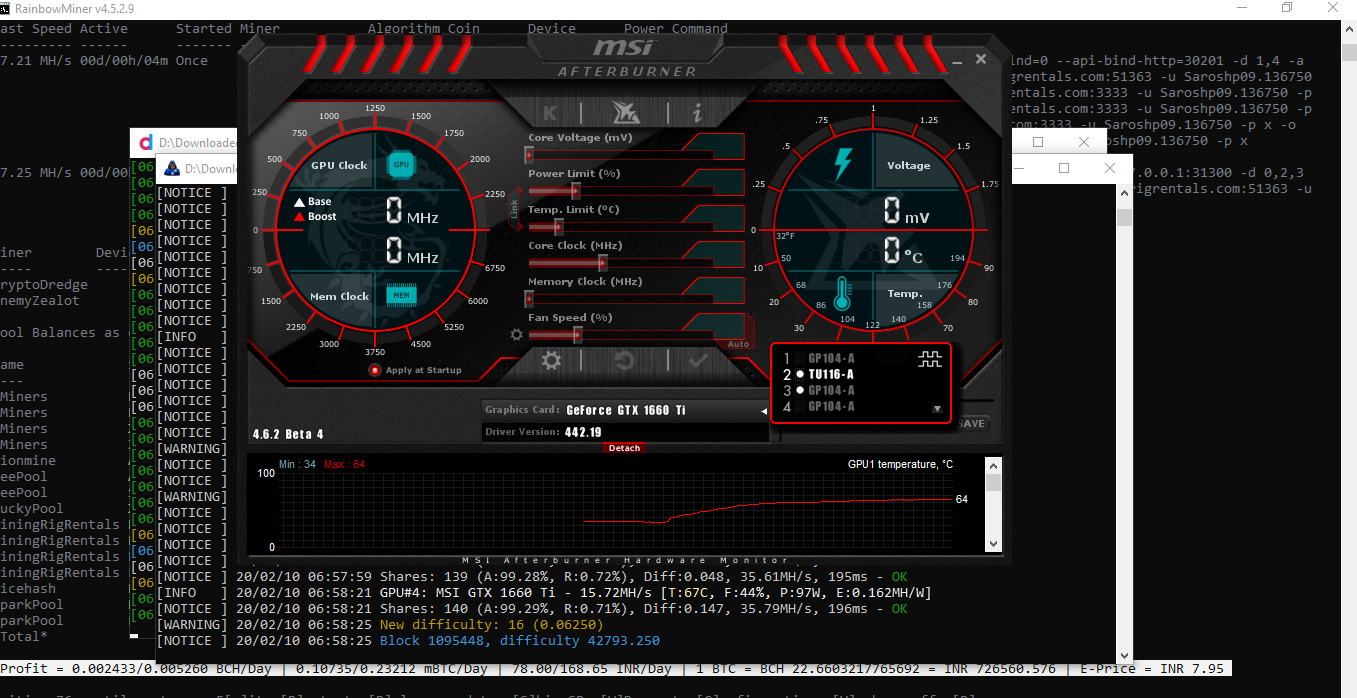Viewport: 1357px width, 698px height.
Task: Open the Graphics Card selector arrow
Action: (x=764, y=410)
